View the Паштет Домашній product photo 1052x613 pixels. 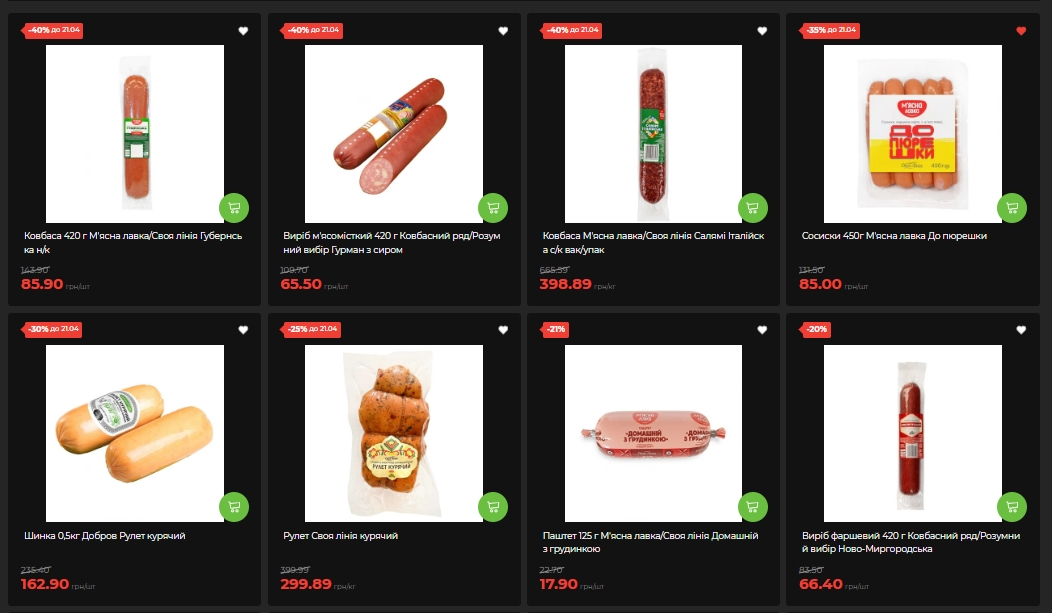pos(653,433)
